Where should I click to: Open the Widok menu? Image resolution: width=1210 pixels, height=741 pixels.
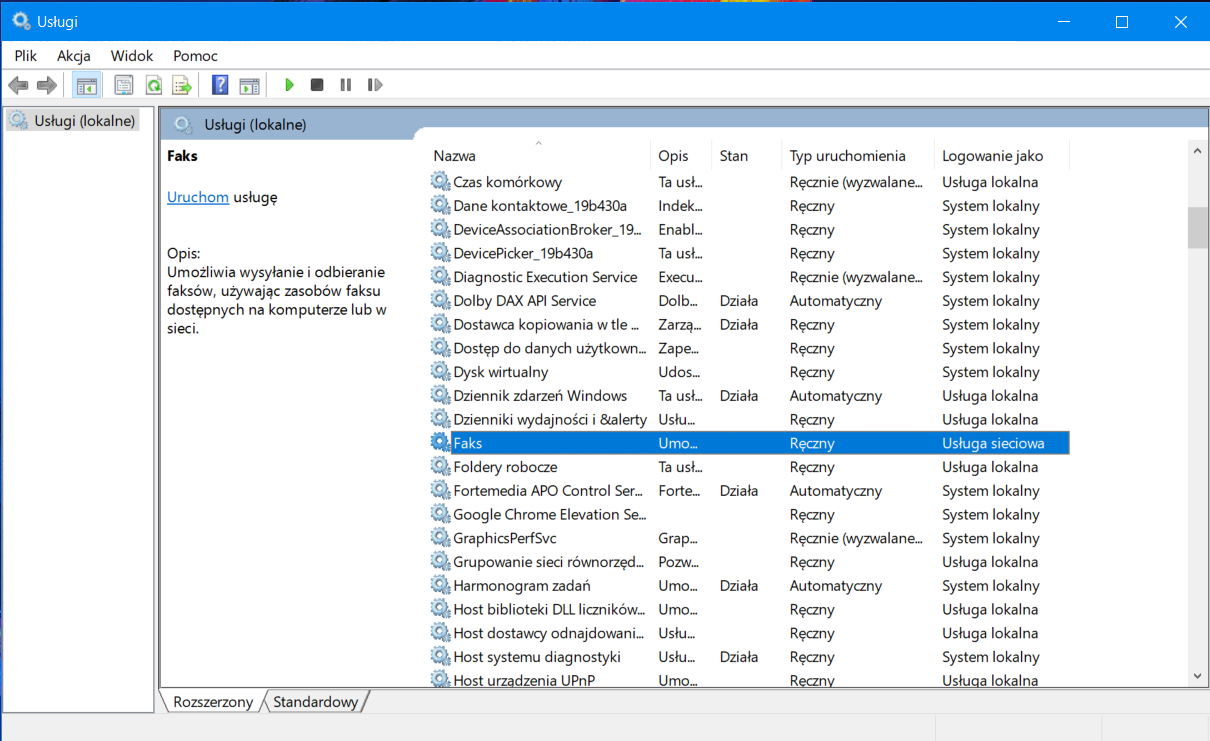(x=132, y=56)
